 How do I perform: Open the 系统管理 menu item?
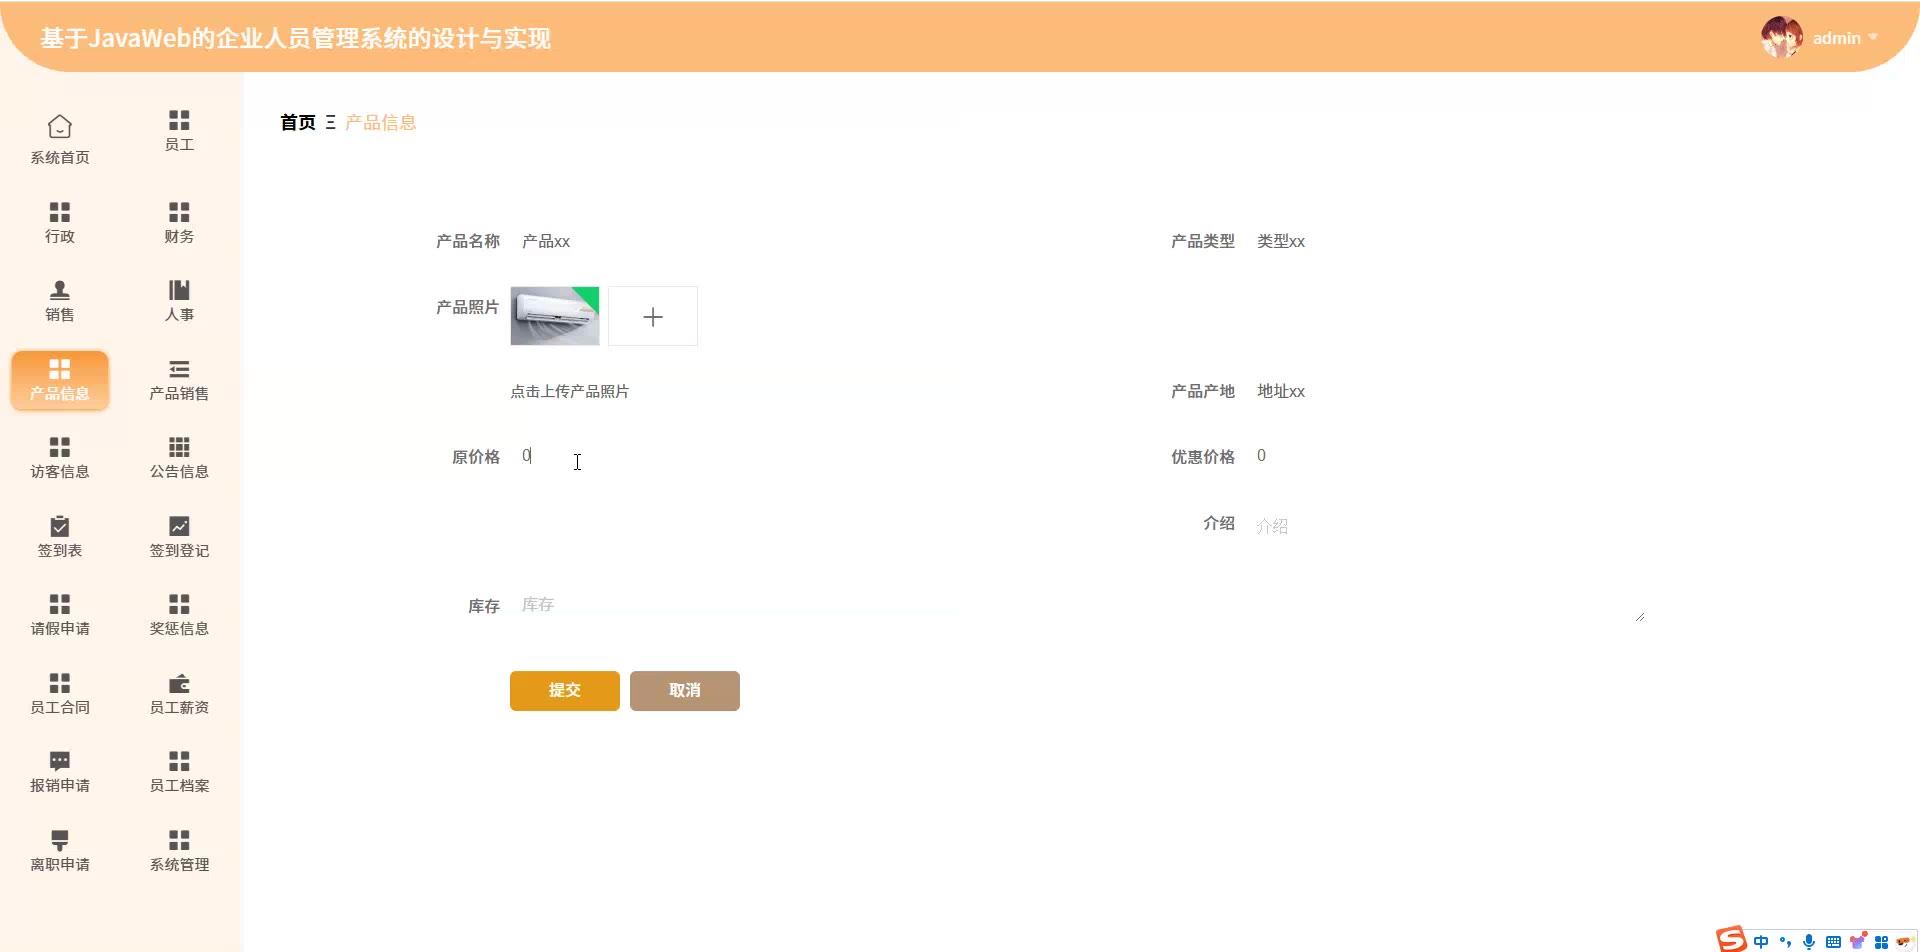pyautogui.click(x=179, y=851)
